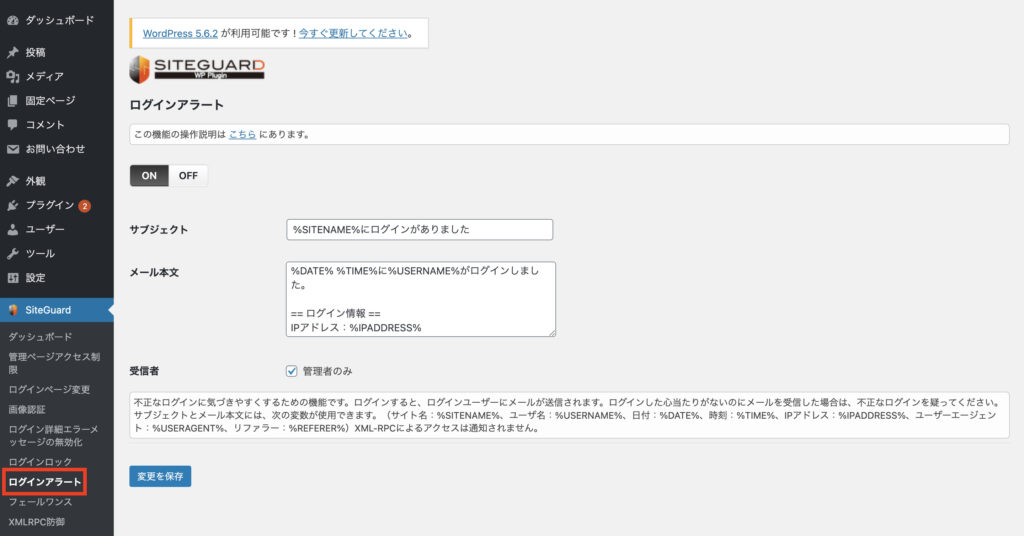1024x536 pixels.
Task: Click the WordPress 5.6.2 link
Action: click(x=180, y=33)
